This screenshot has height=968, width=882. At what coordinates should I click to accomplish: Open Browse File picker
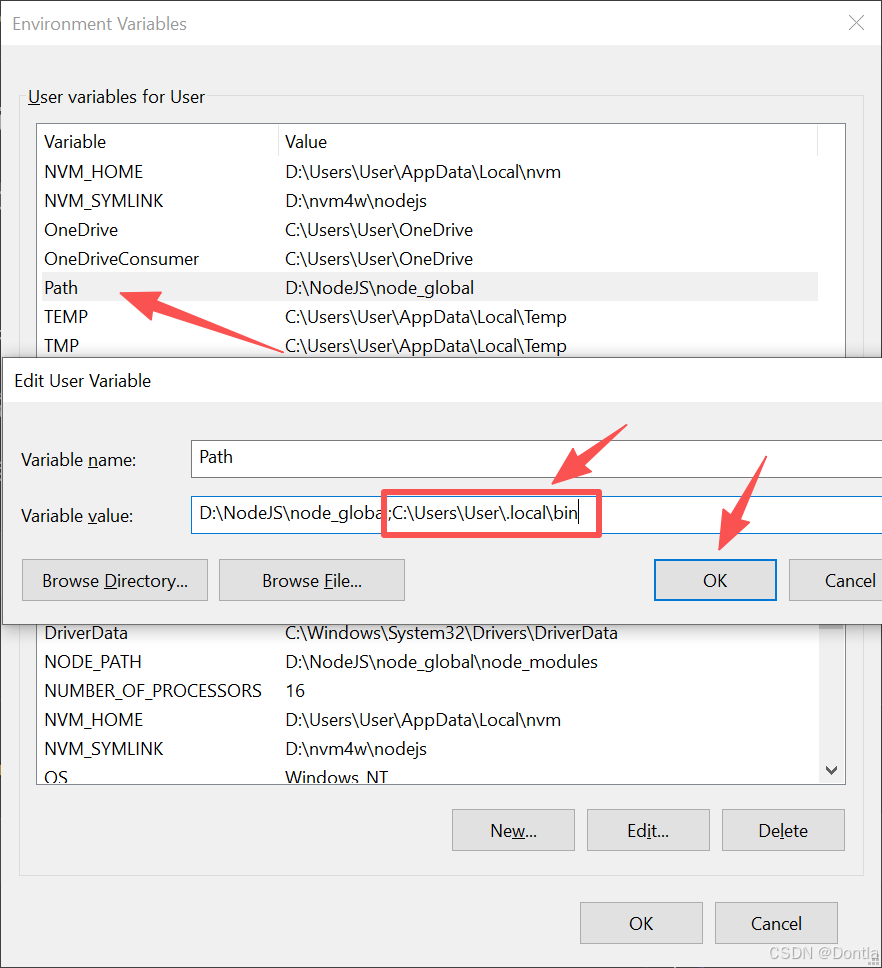pos(312,580)
